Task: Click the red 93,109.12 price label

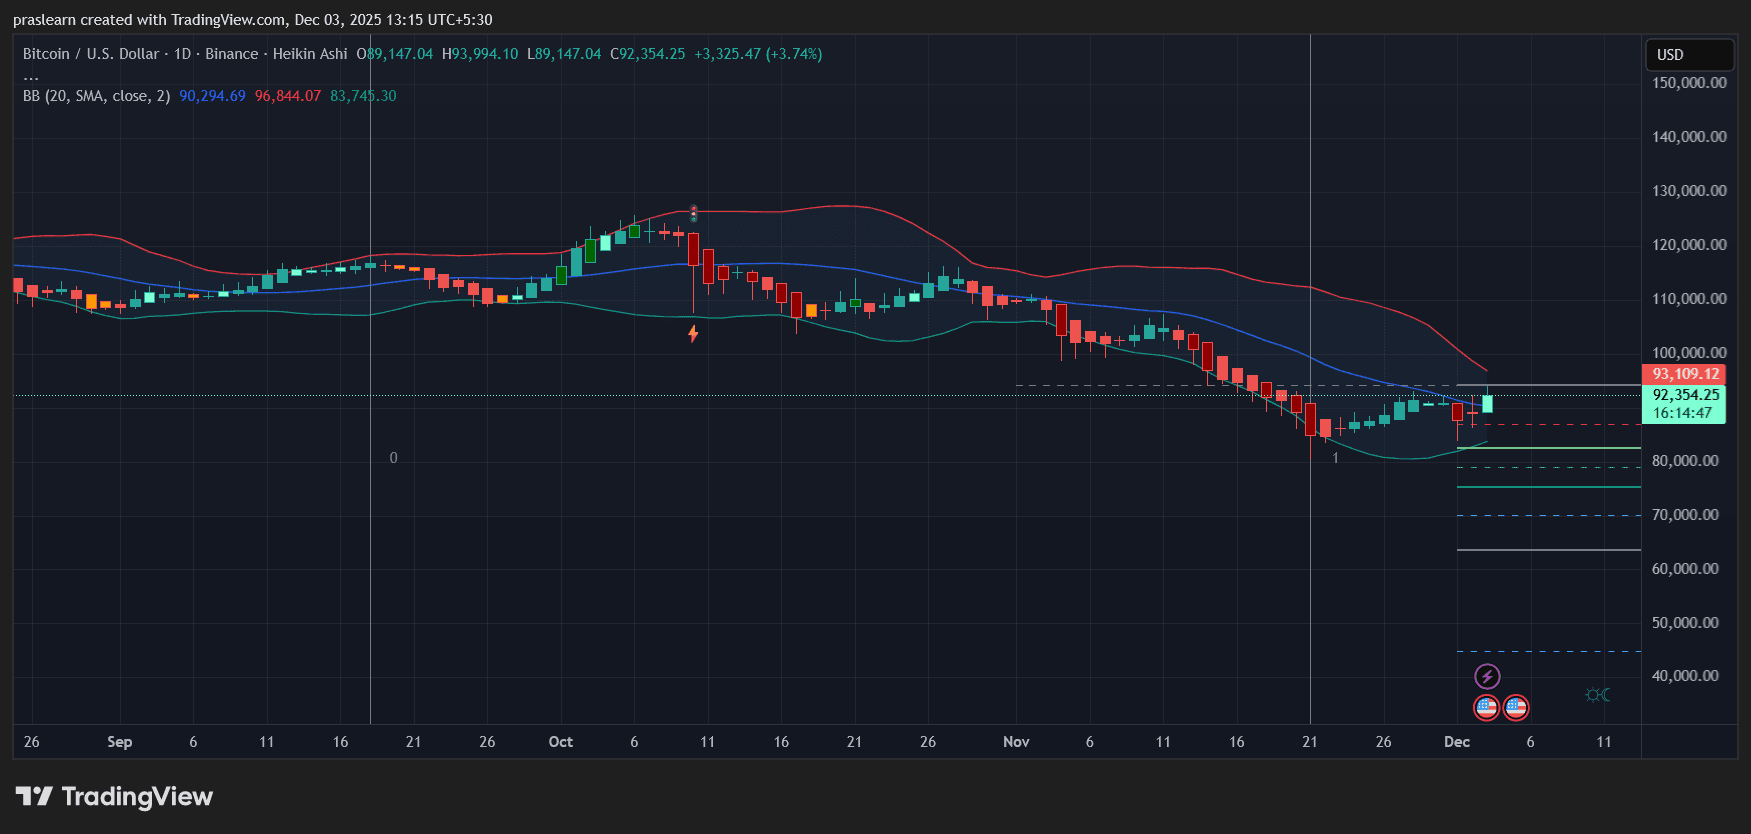Action: [x=1684, y=375]
